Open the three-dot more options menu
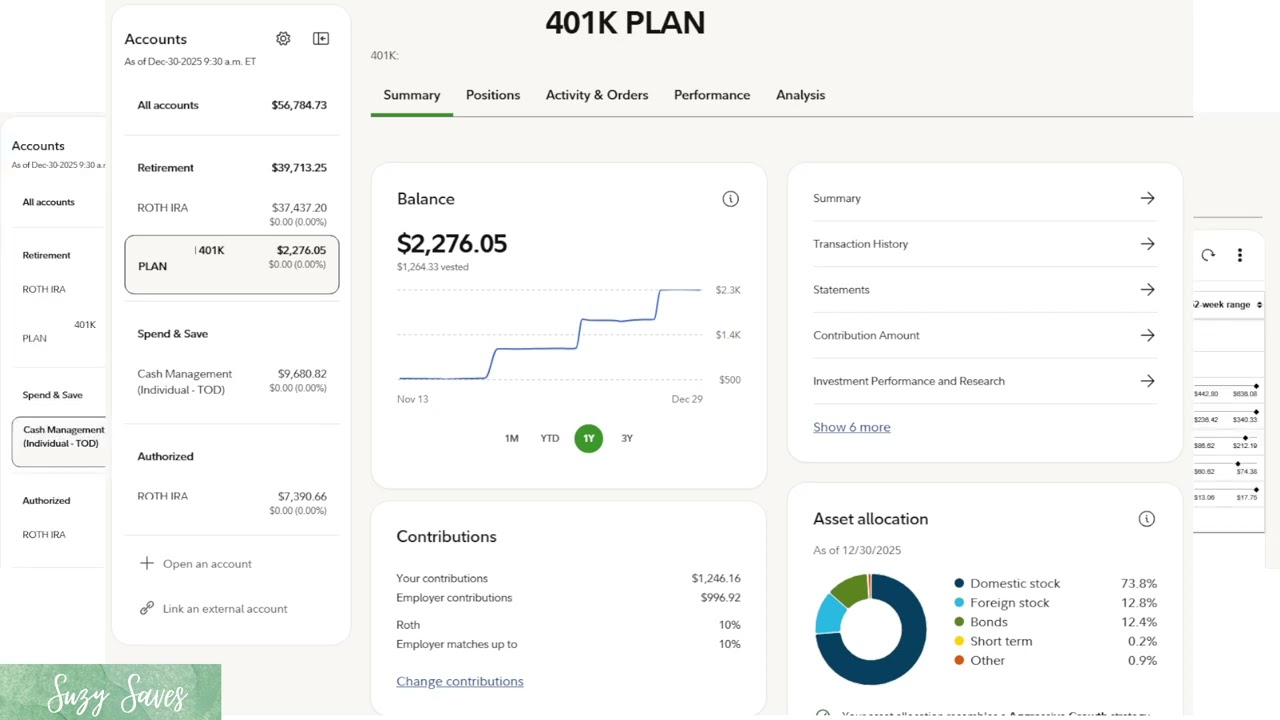Viewport: 1280px width, 720px height. (1240, 255)
